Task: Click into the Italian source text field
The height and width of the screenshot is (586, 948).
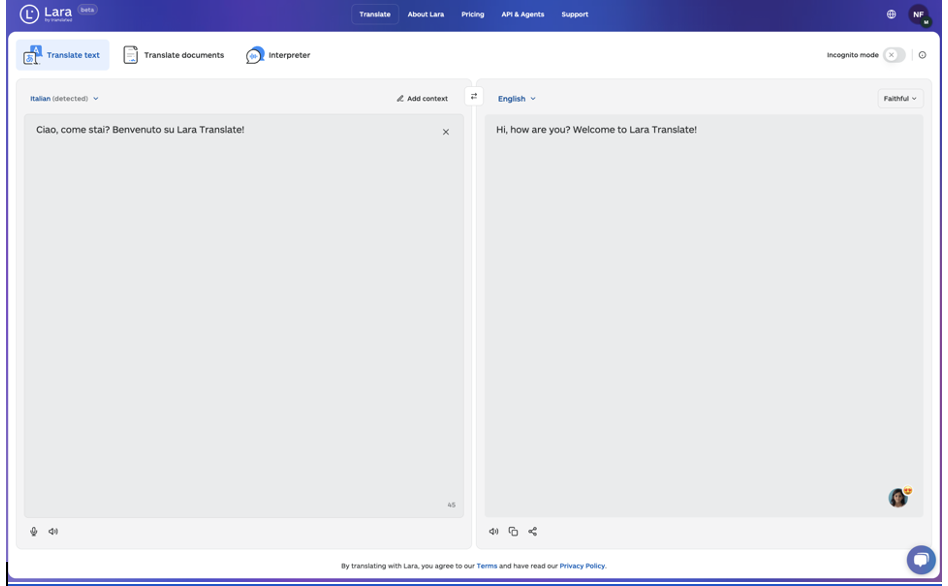Action: [244, 316]
